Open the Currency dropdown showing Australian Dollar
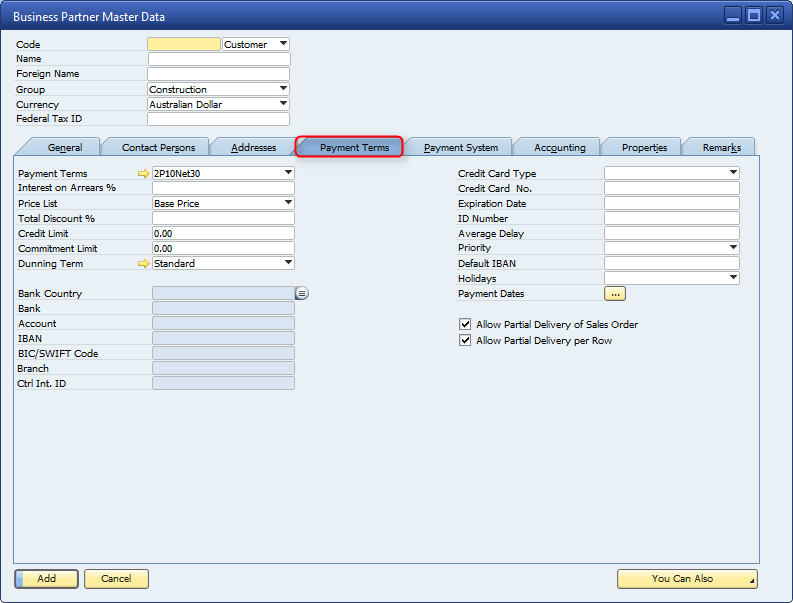Image resolution: width=793 pixels, height=603 pixels. coord(218,105)
